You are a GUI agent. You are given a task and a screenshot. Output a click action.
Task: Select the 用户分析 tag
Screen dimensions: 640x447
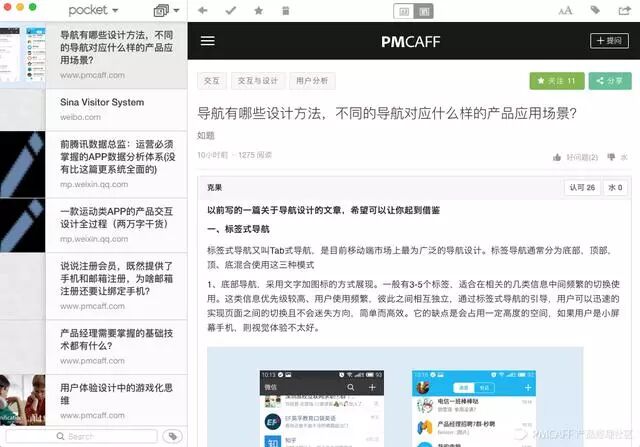312,81
